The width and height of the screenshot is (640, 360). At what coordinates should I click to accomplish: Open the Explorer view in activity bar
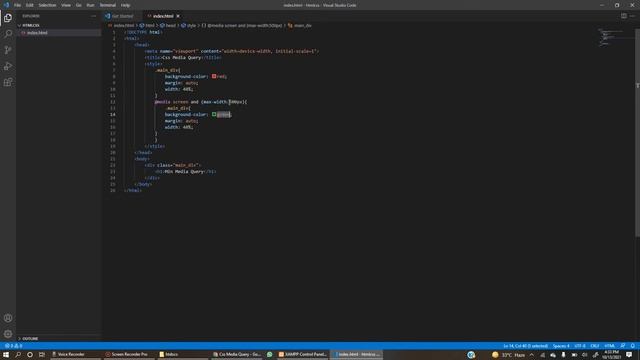click(x=8, y=18)
